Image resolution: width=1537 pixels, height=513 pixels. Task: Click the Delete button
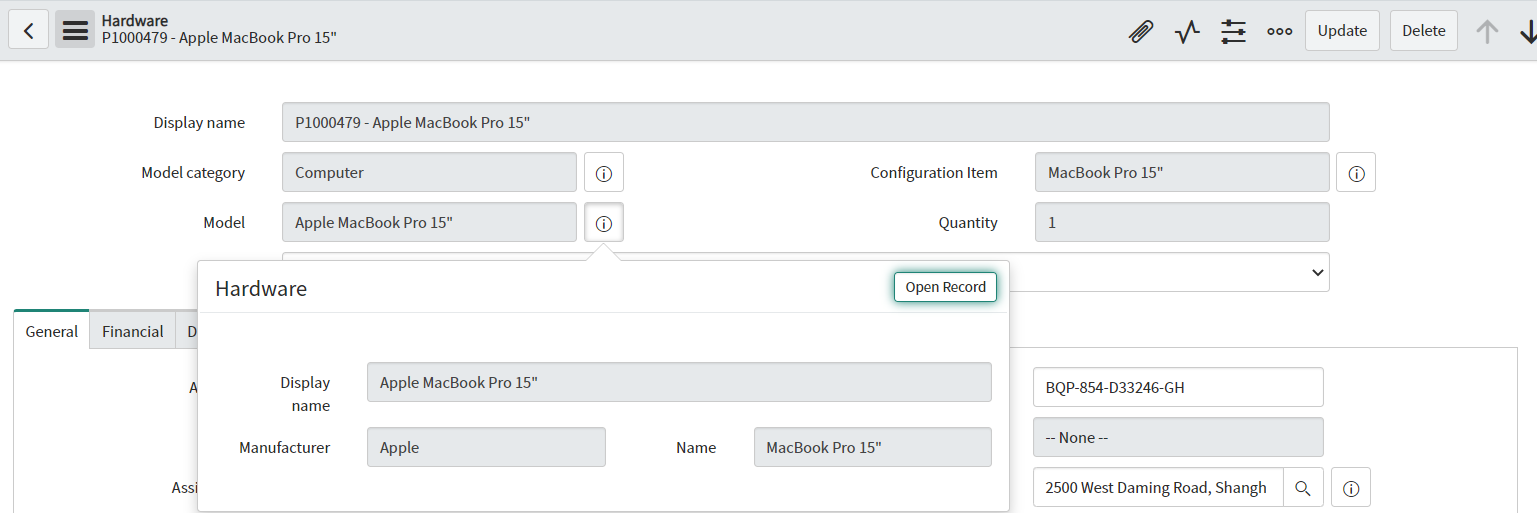coord(1424,31)
